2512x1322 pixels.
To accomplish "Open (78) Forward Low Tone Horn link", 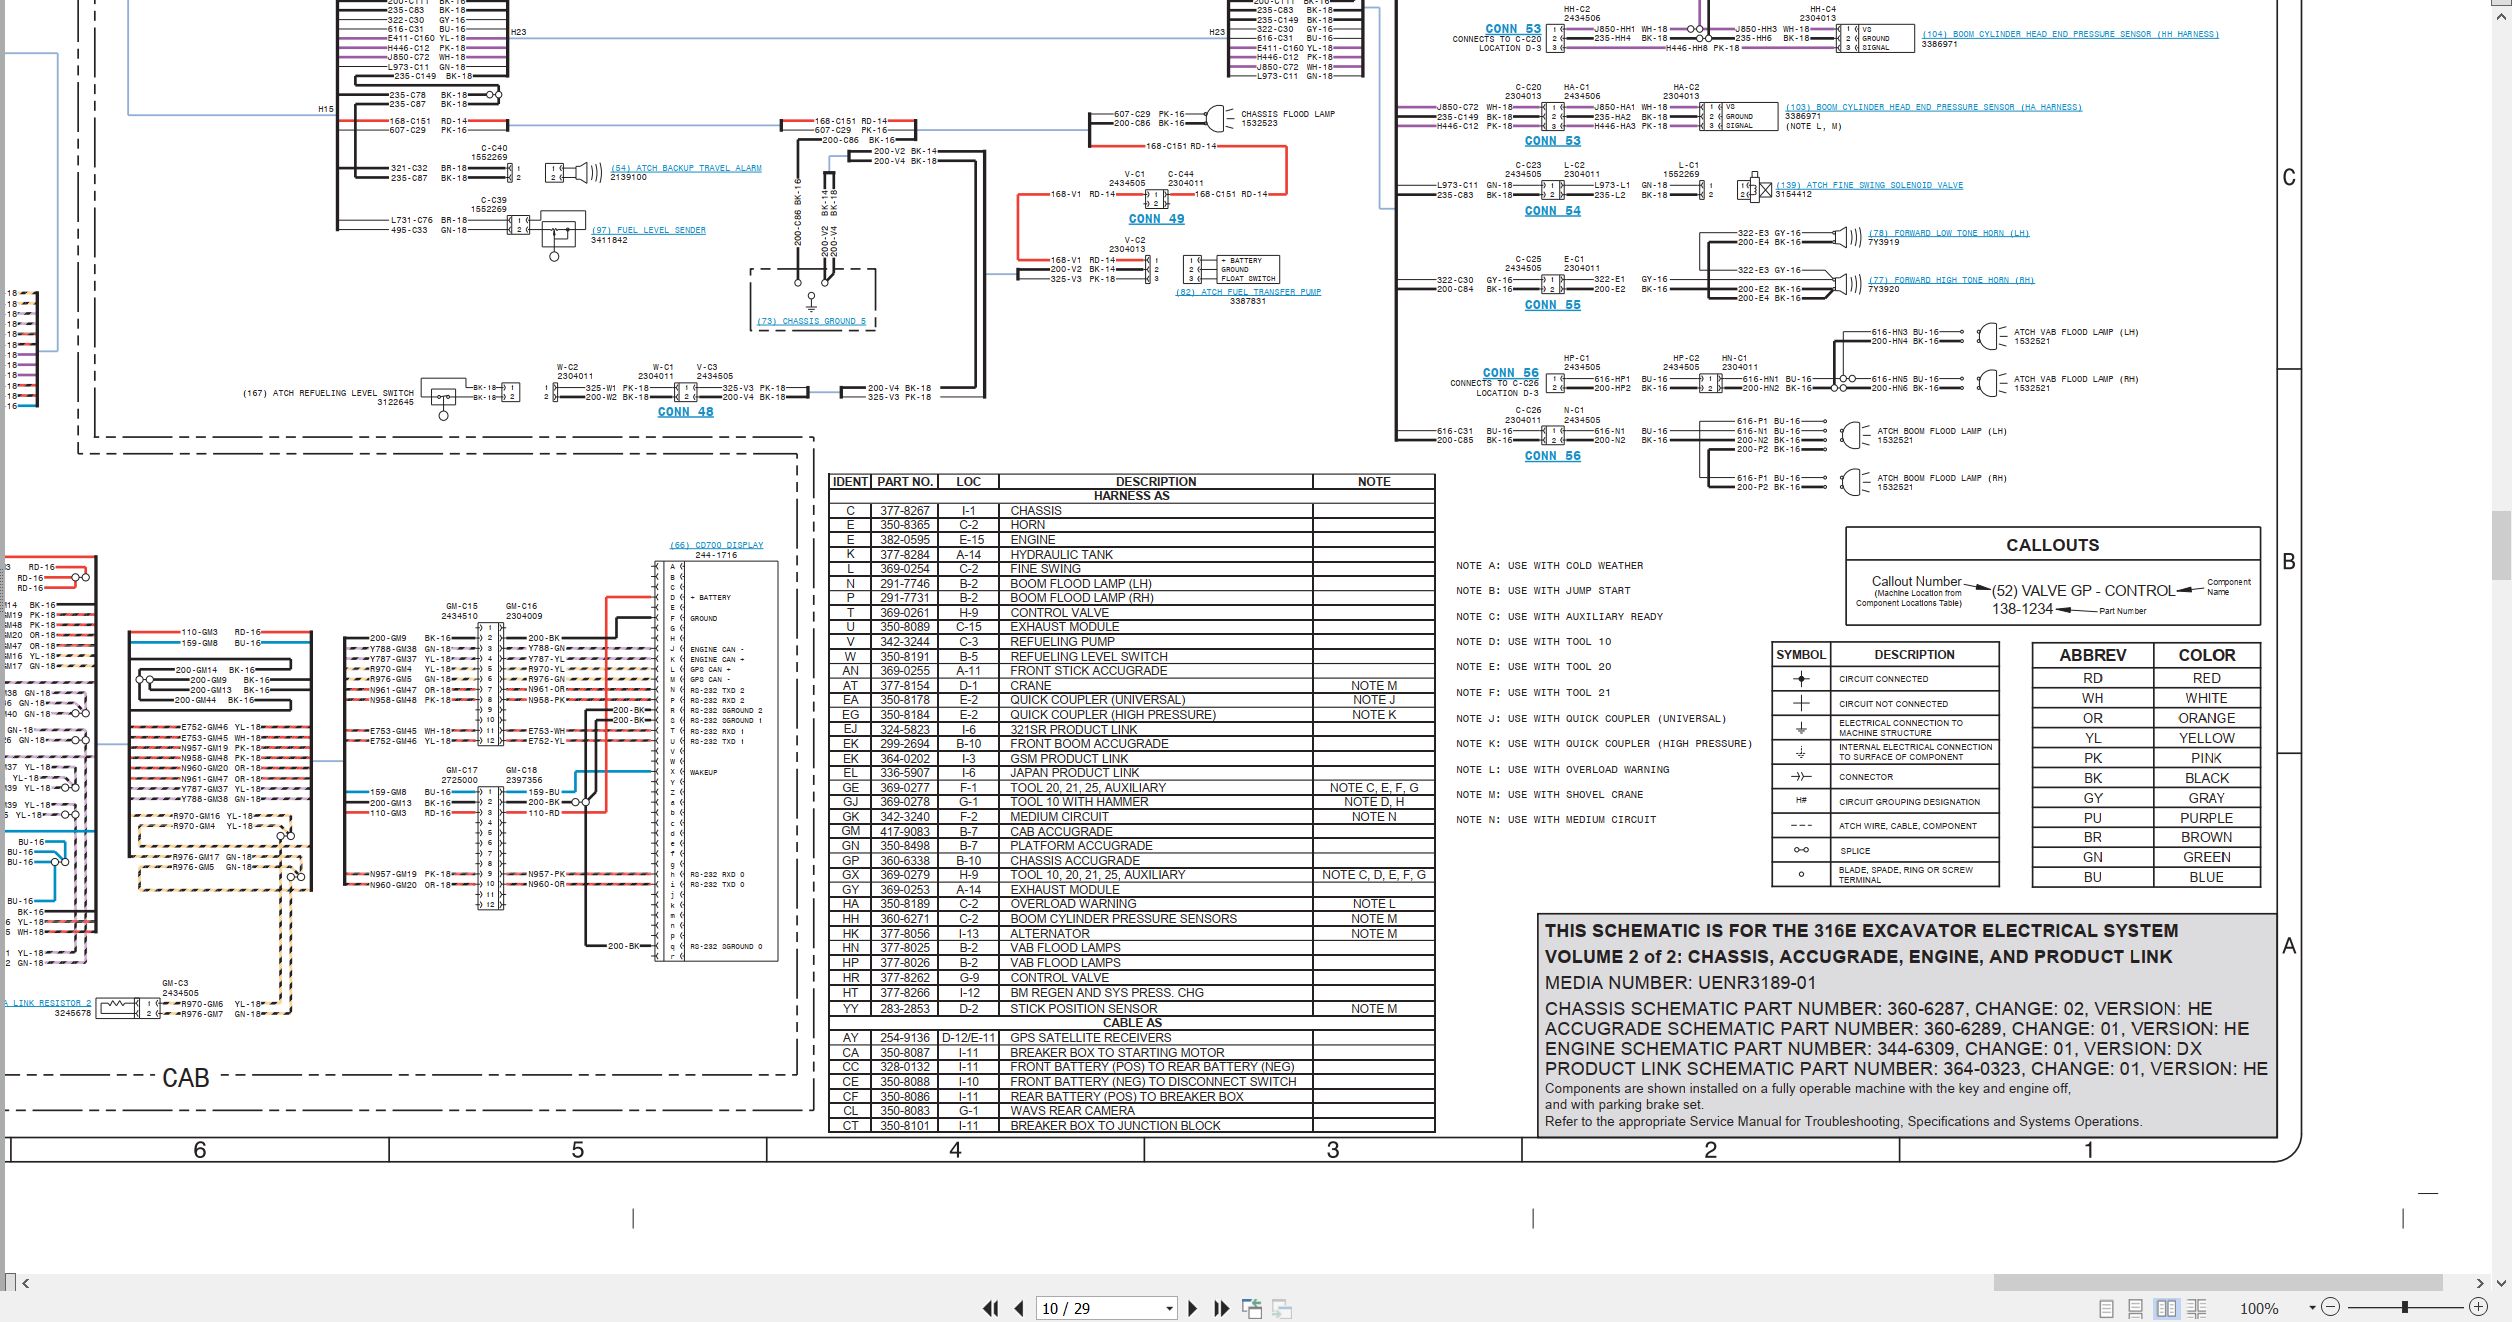I will click(1949, 233).
